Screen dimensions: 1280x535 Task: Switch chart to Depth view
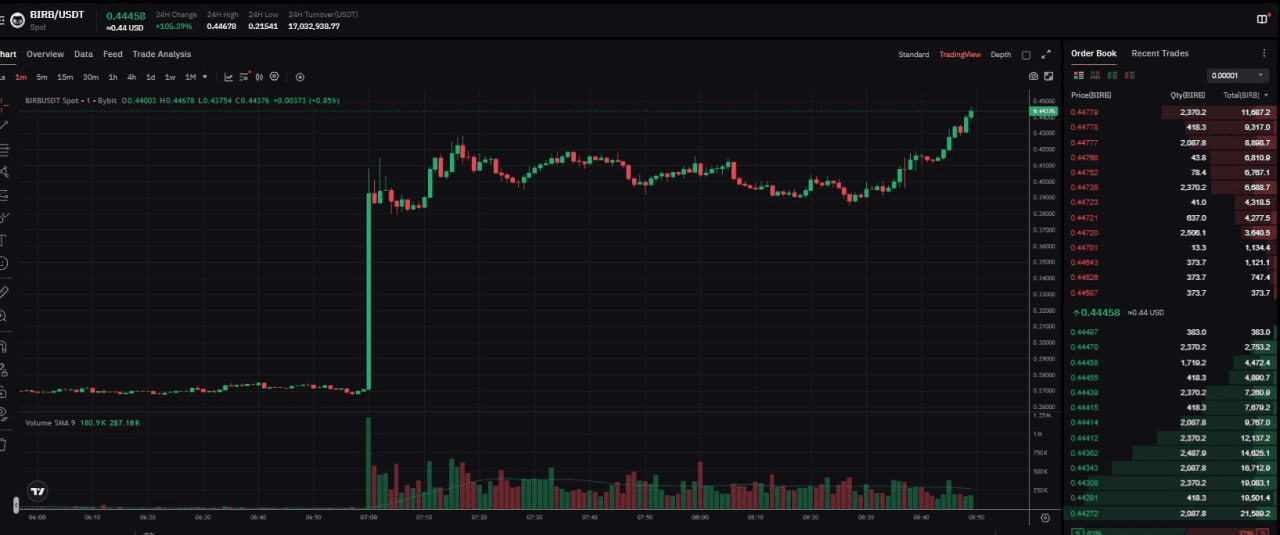click(x=1000, y=55)
